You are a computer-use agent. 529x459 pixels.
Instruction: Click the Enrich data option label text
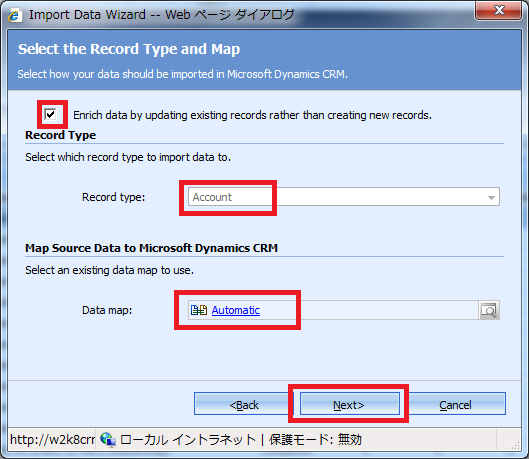click(x=252, y=115)
